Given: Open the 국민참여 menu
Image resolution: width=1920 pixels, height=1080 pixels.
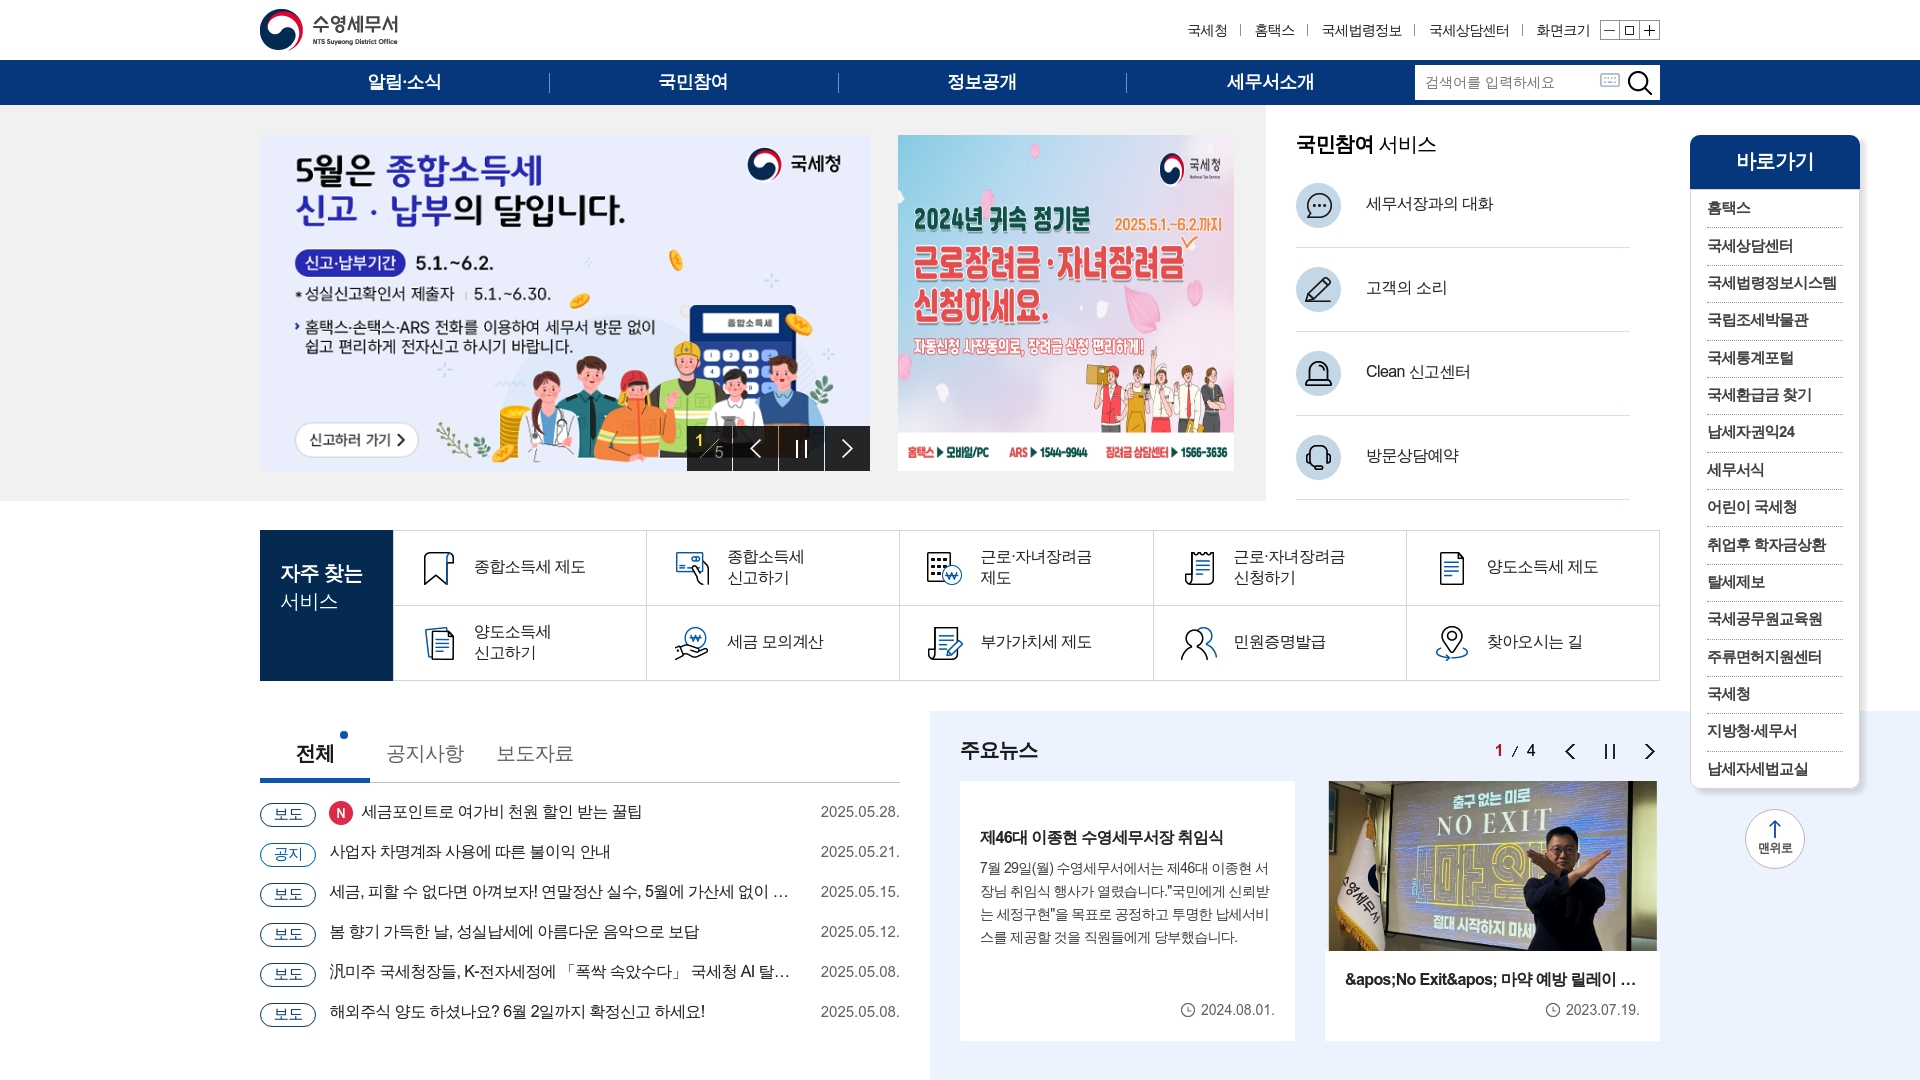Looking at the screenshot, I should click(x=693, y=82).
